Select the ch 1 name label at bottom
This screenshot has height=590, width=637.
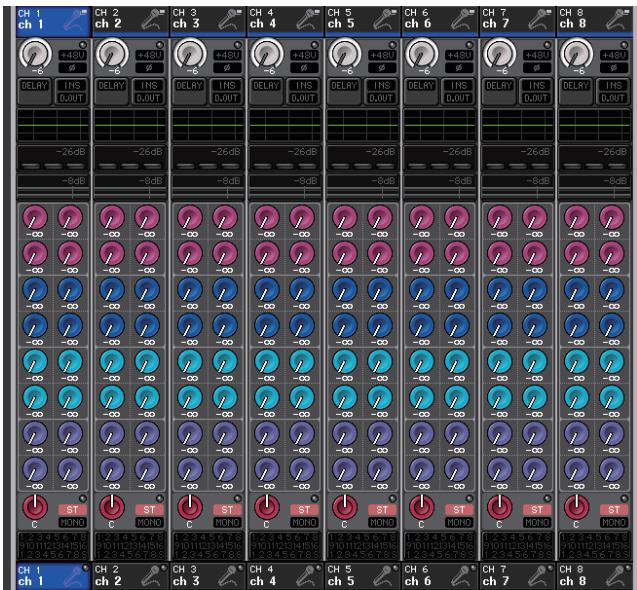[x=30, y=581]
